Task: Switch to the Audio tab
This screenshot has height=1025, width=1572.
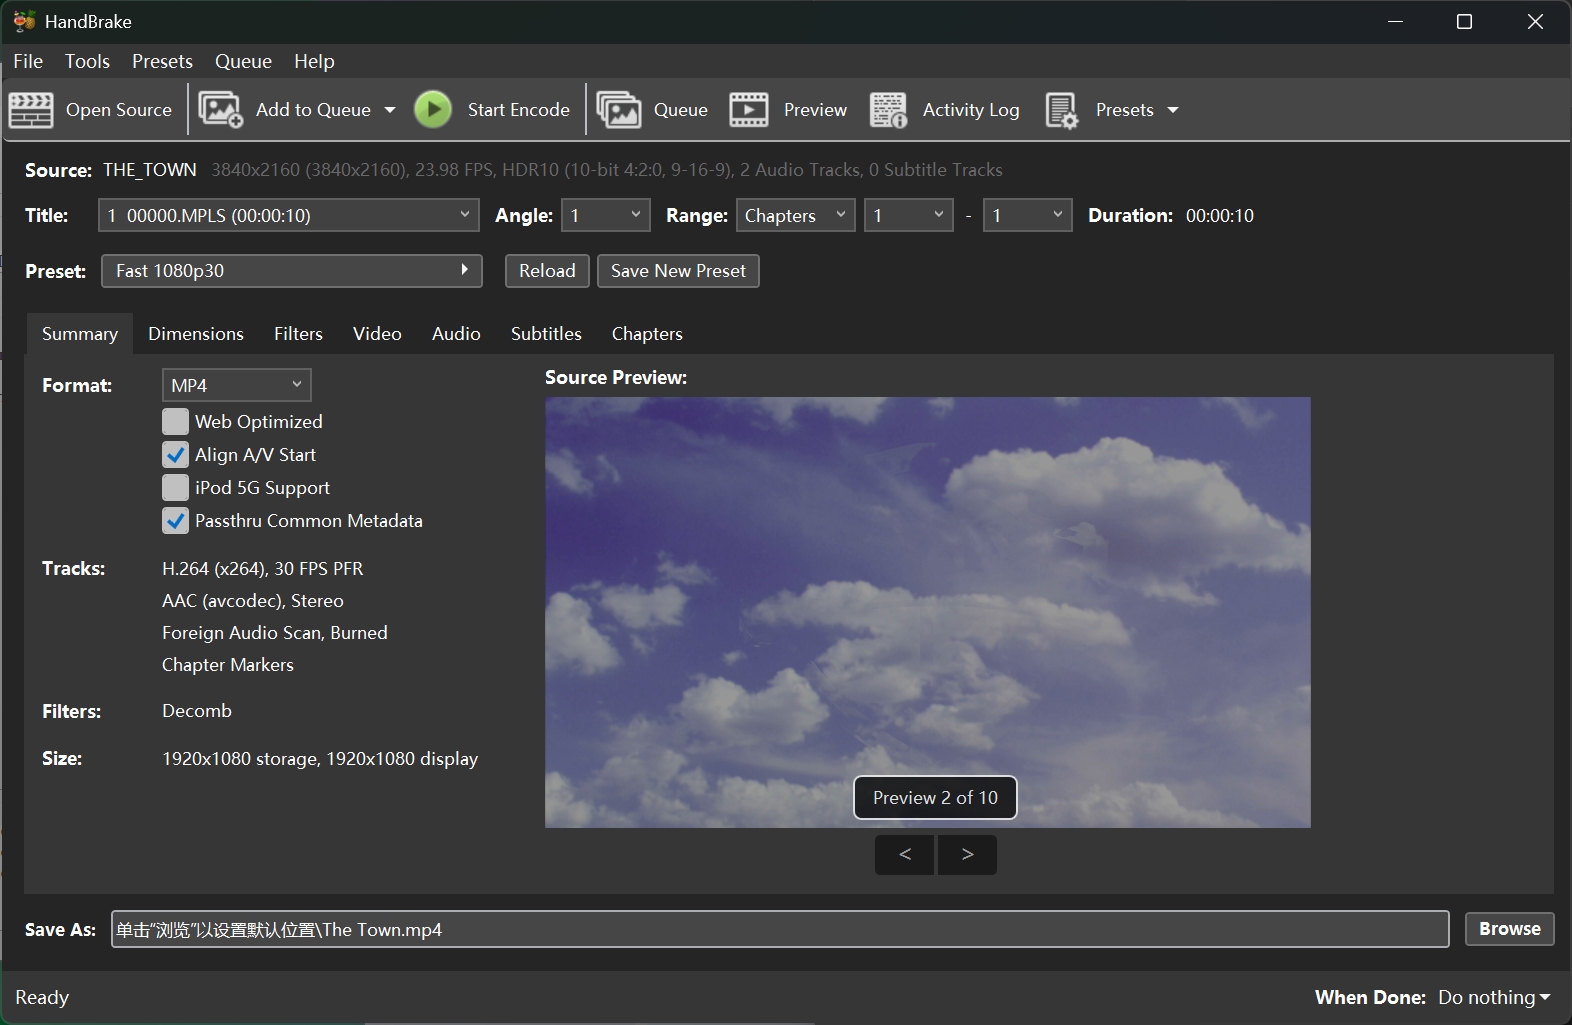Action: 456,334
